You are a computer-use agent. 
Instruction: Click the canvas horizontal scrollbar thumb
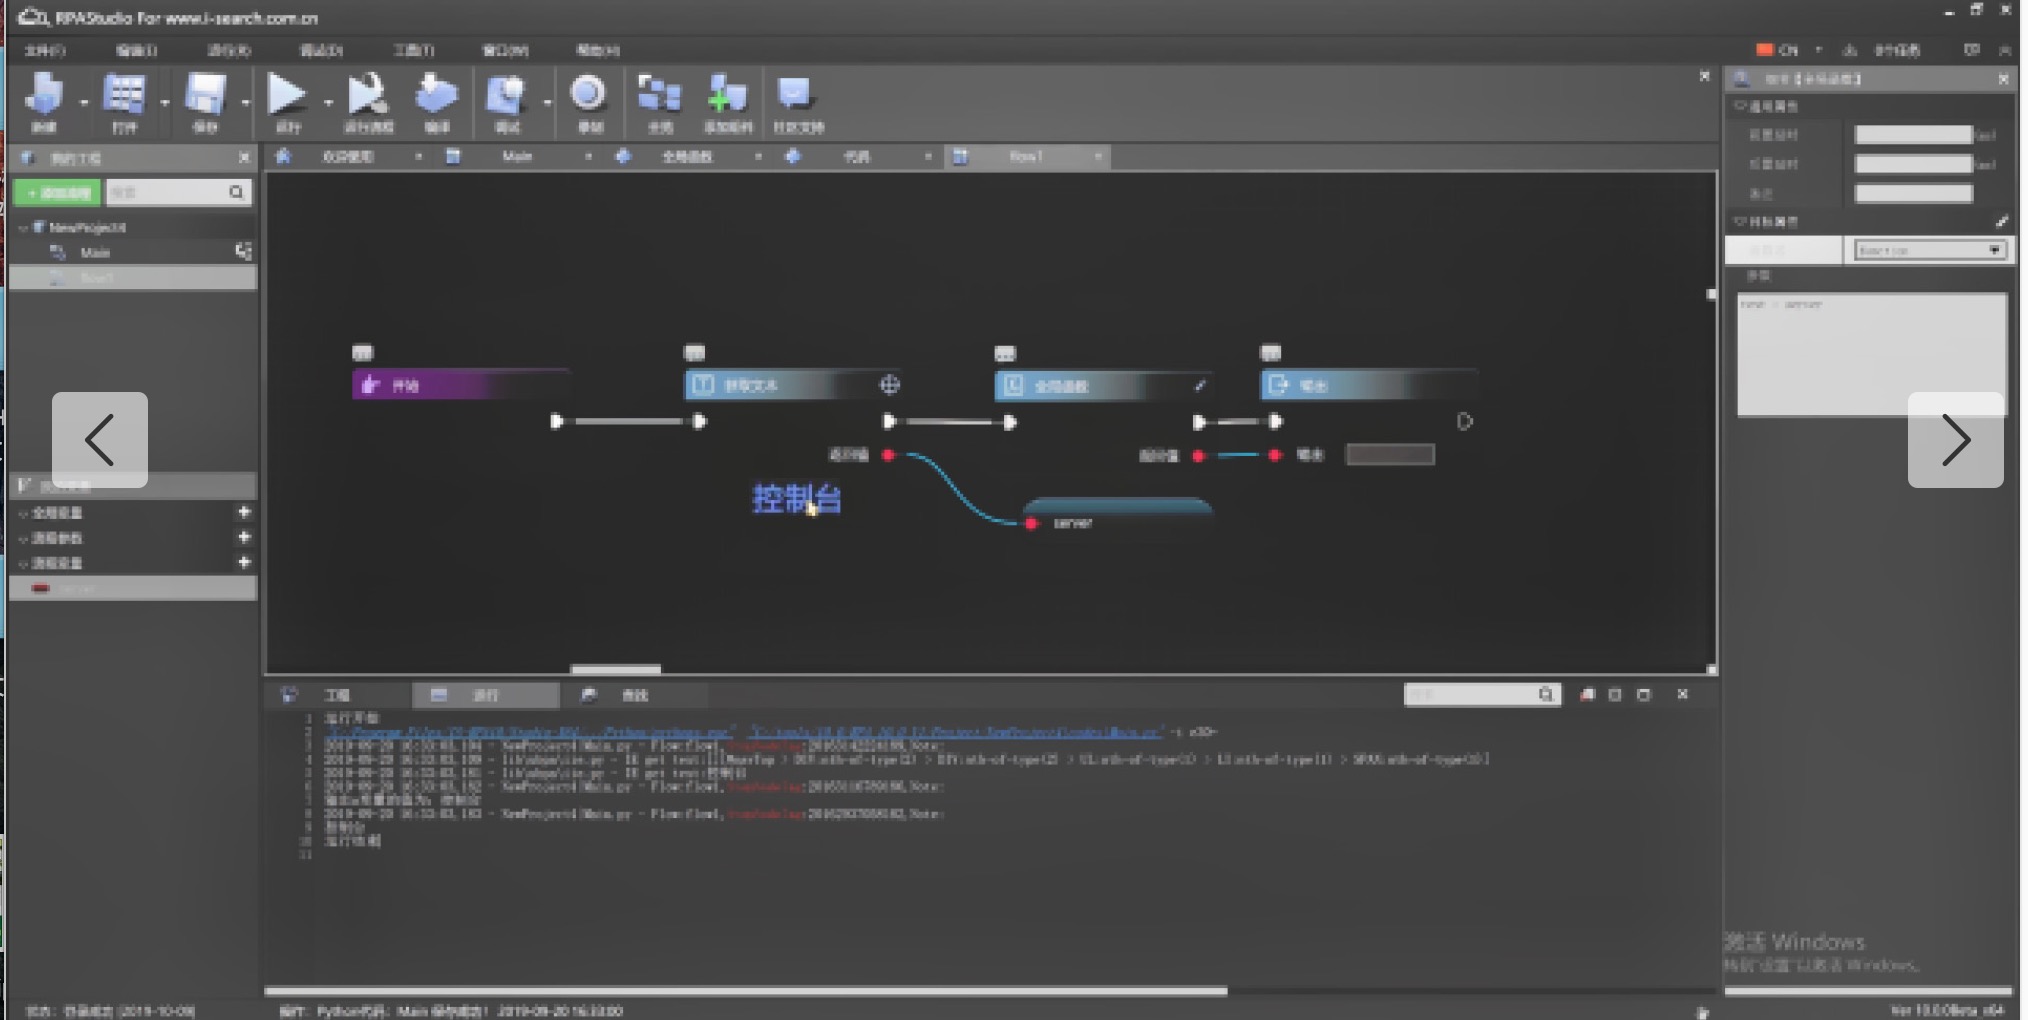[616, 669]
